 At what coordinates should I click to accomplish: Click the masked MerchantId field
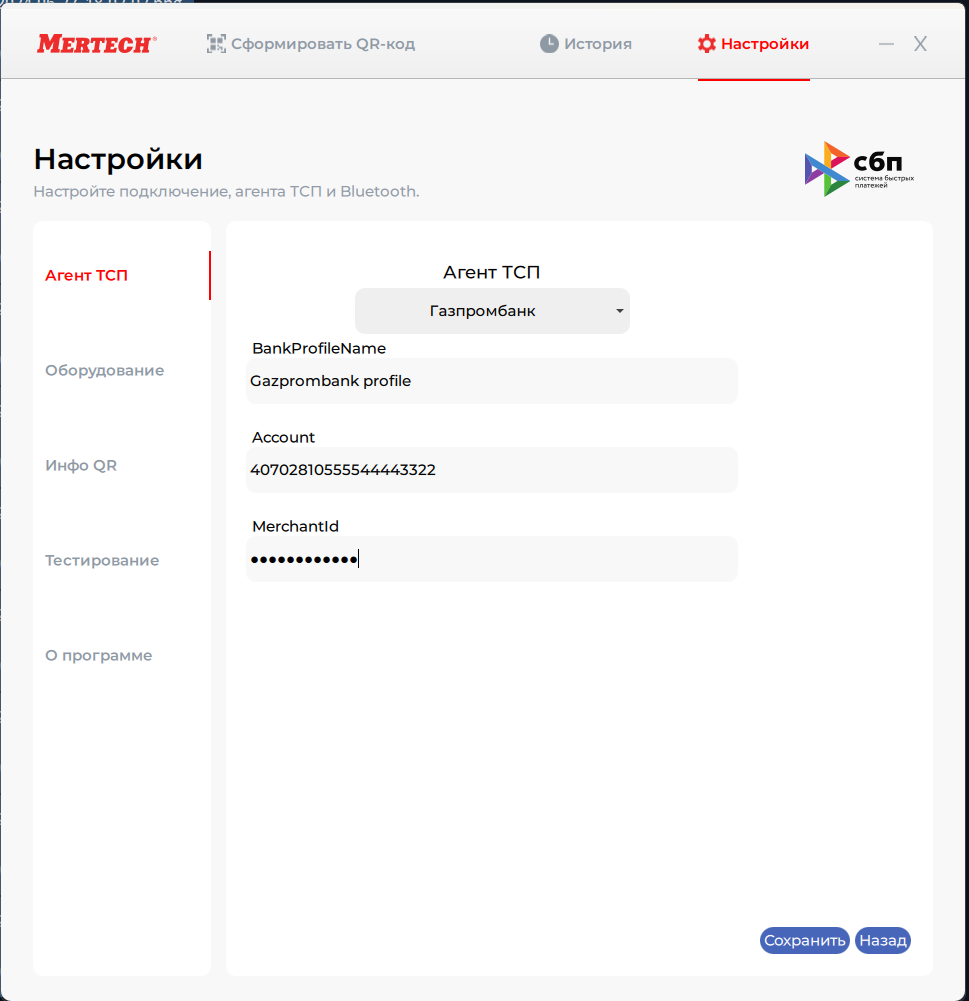pos(491,559)
